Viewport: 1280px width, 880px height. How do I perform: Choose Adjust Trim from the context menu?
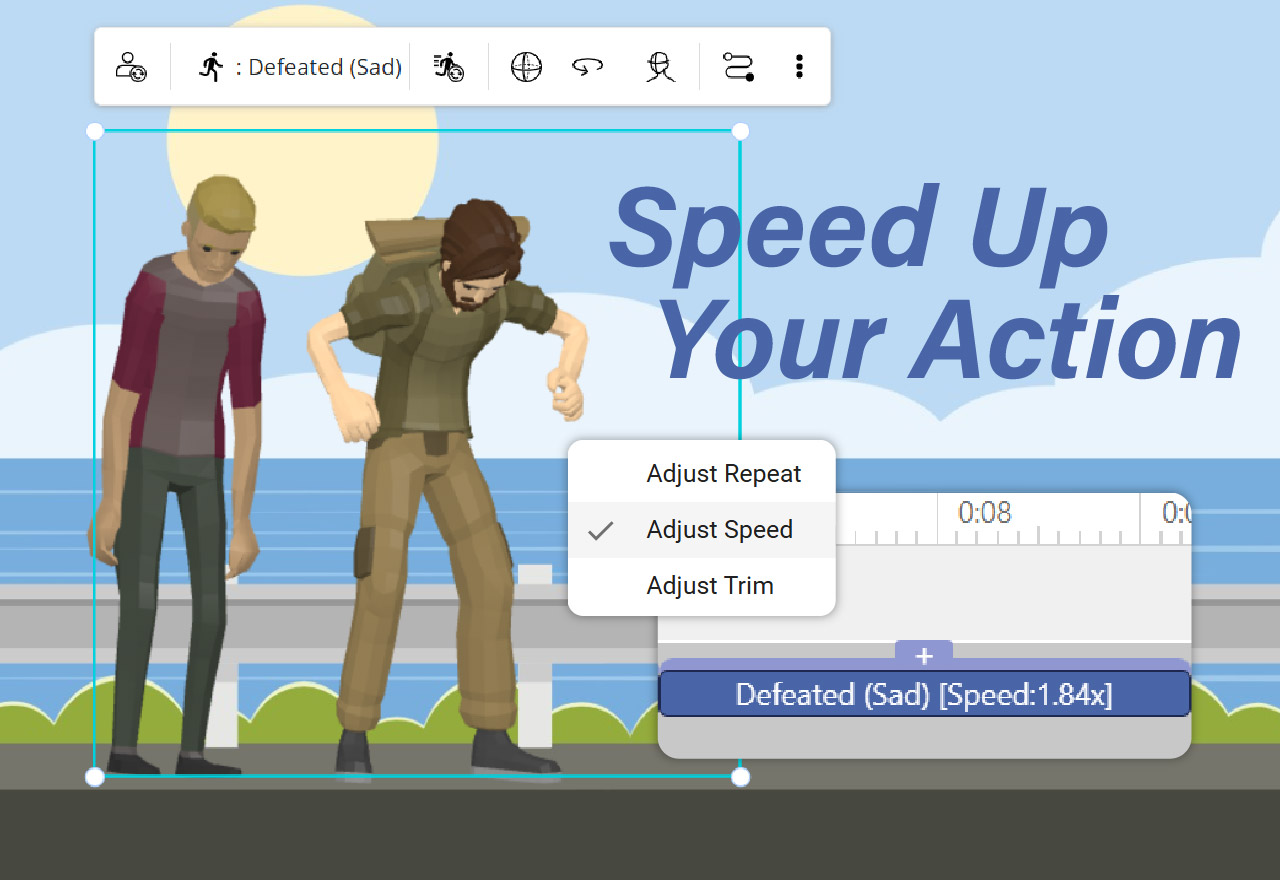tap(711, 585)
